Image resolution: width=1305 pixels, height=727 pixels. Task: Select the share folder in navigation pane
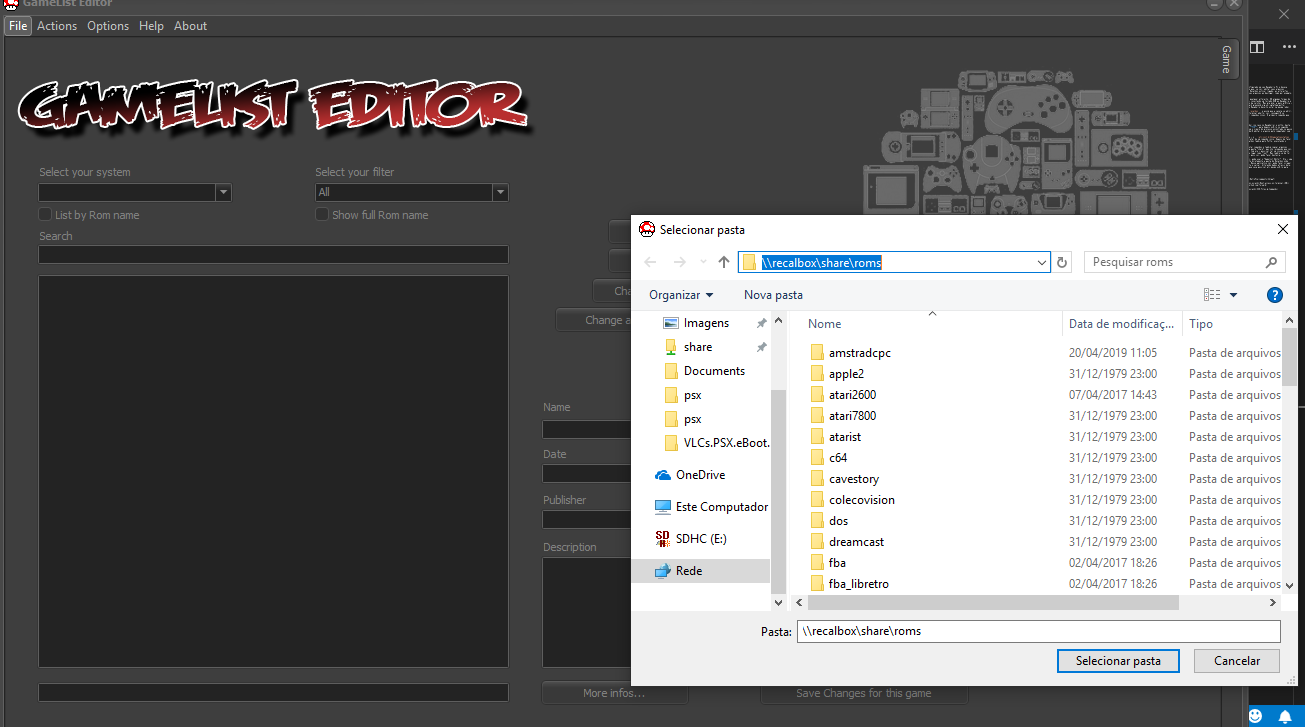pos(698,347)
